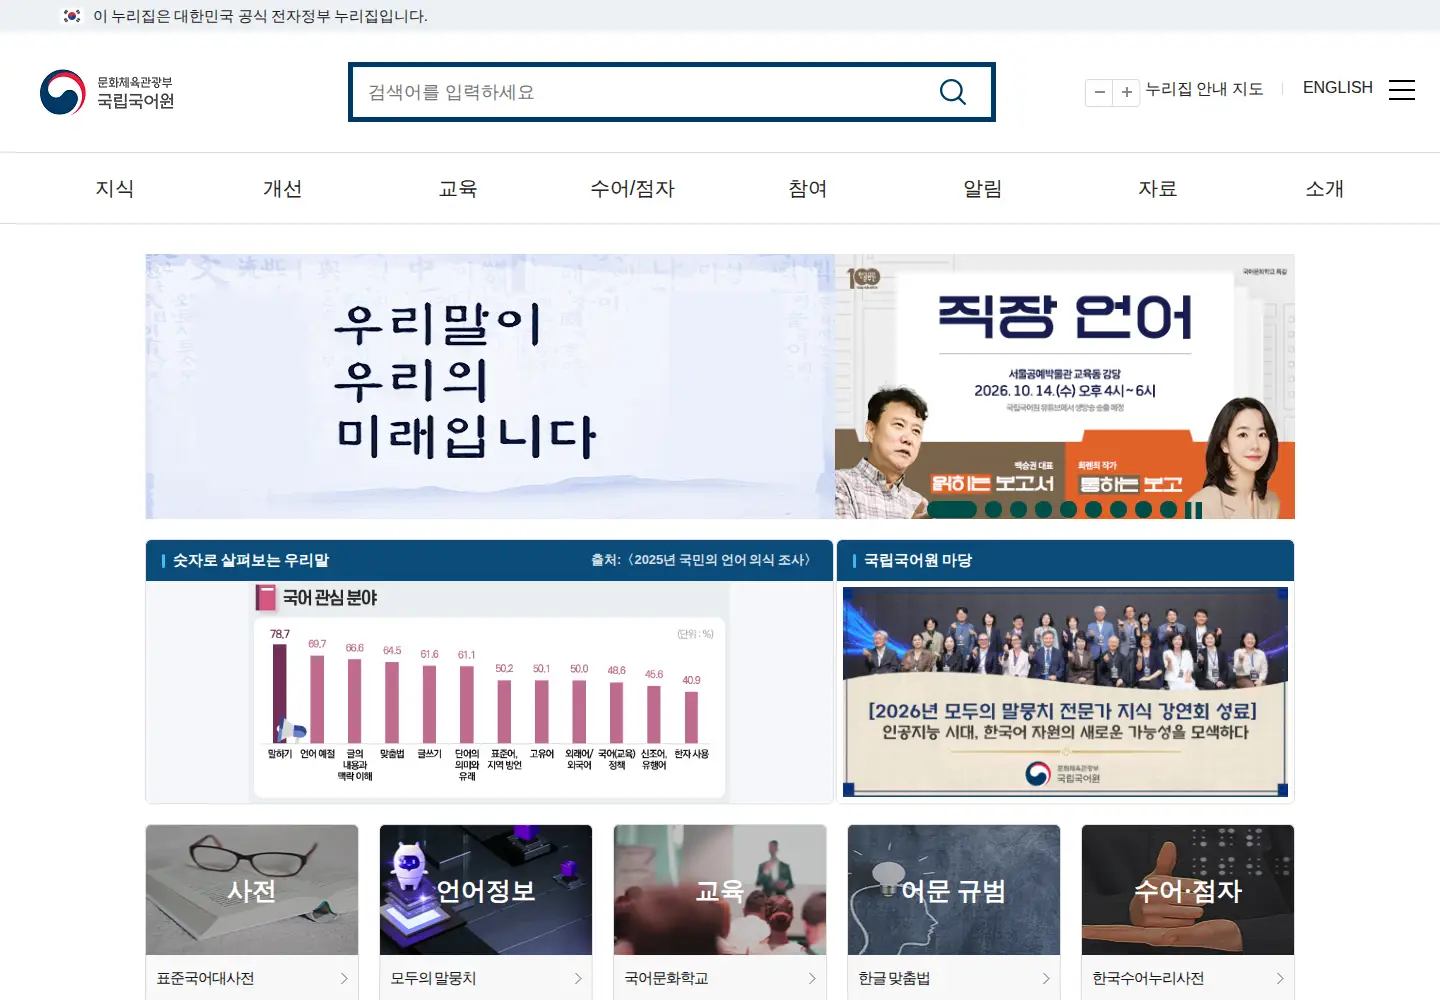Open the 교육 menu
Viewport: 1440px width, 1000px height.
458,188
